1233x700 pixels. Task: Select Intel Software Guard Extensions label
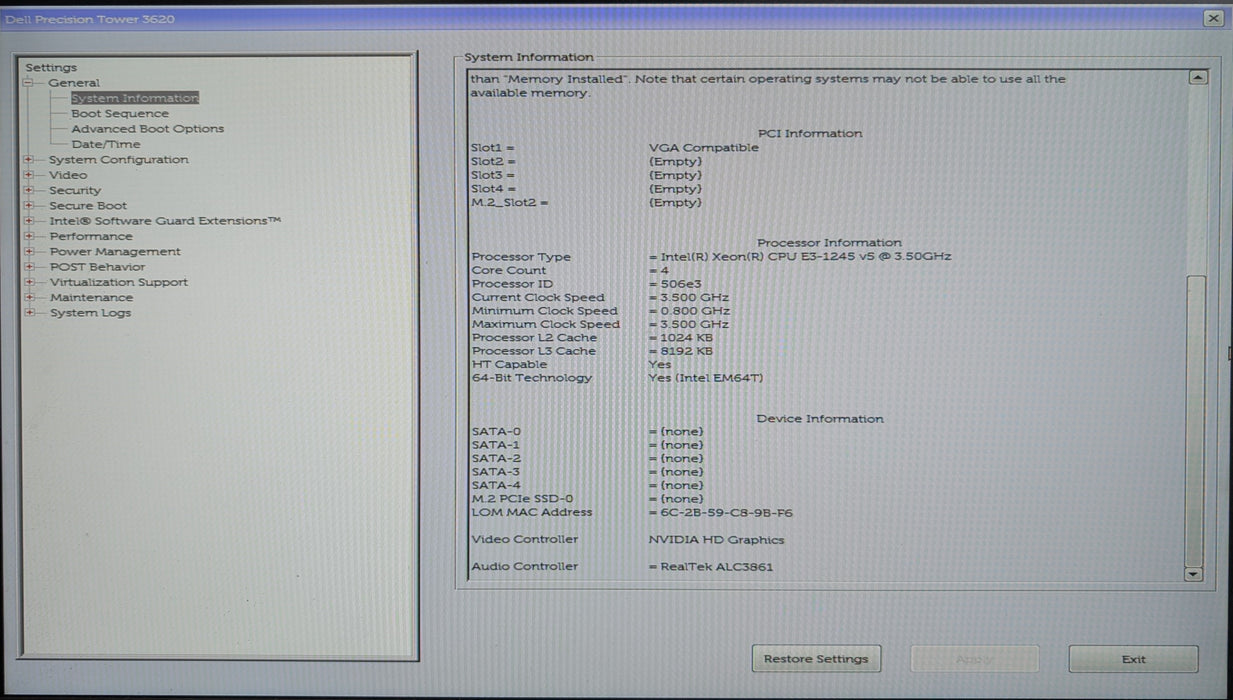(x=165, y=221)
